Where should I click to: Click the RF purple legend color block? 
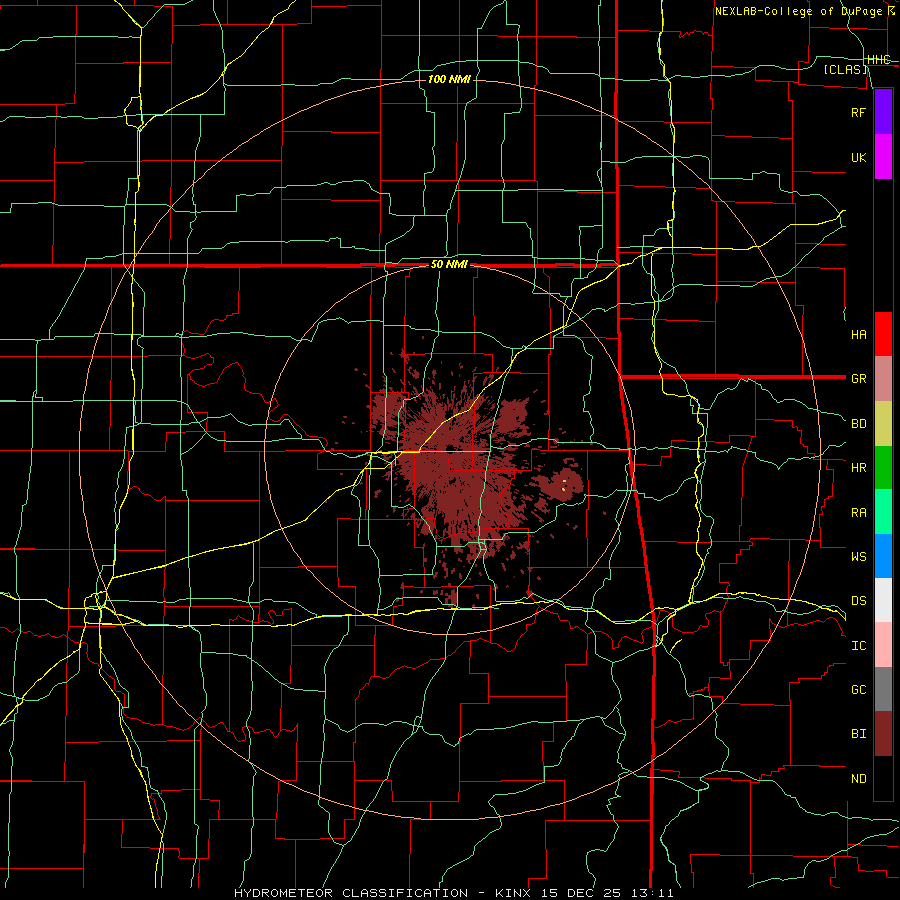point(883,112)
